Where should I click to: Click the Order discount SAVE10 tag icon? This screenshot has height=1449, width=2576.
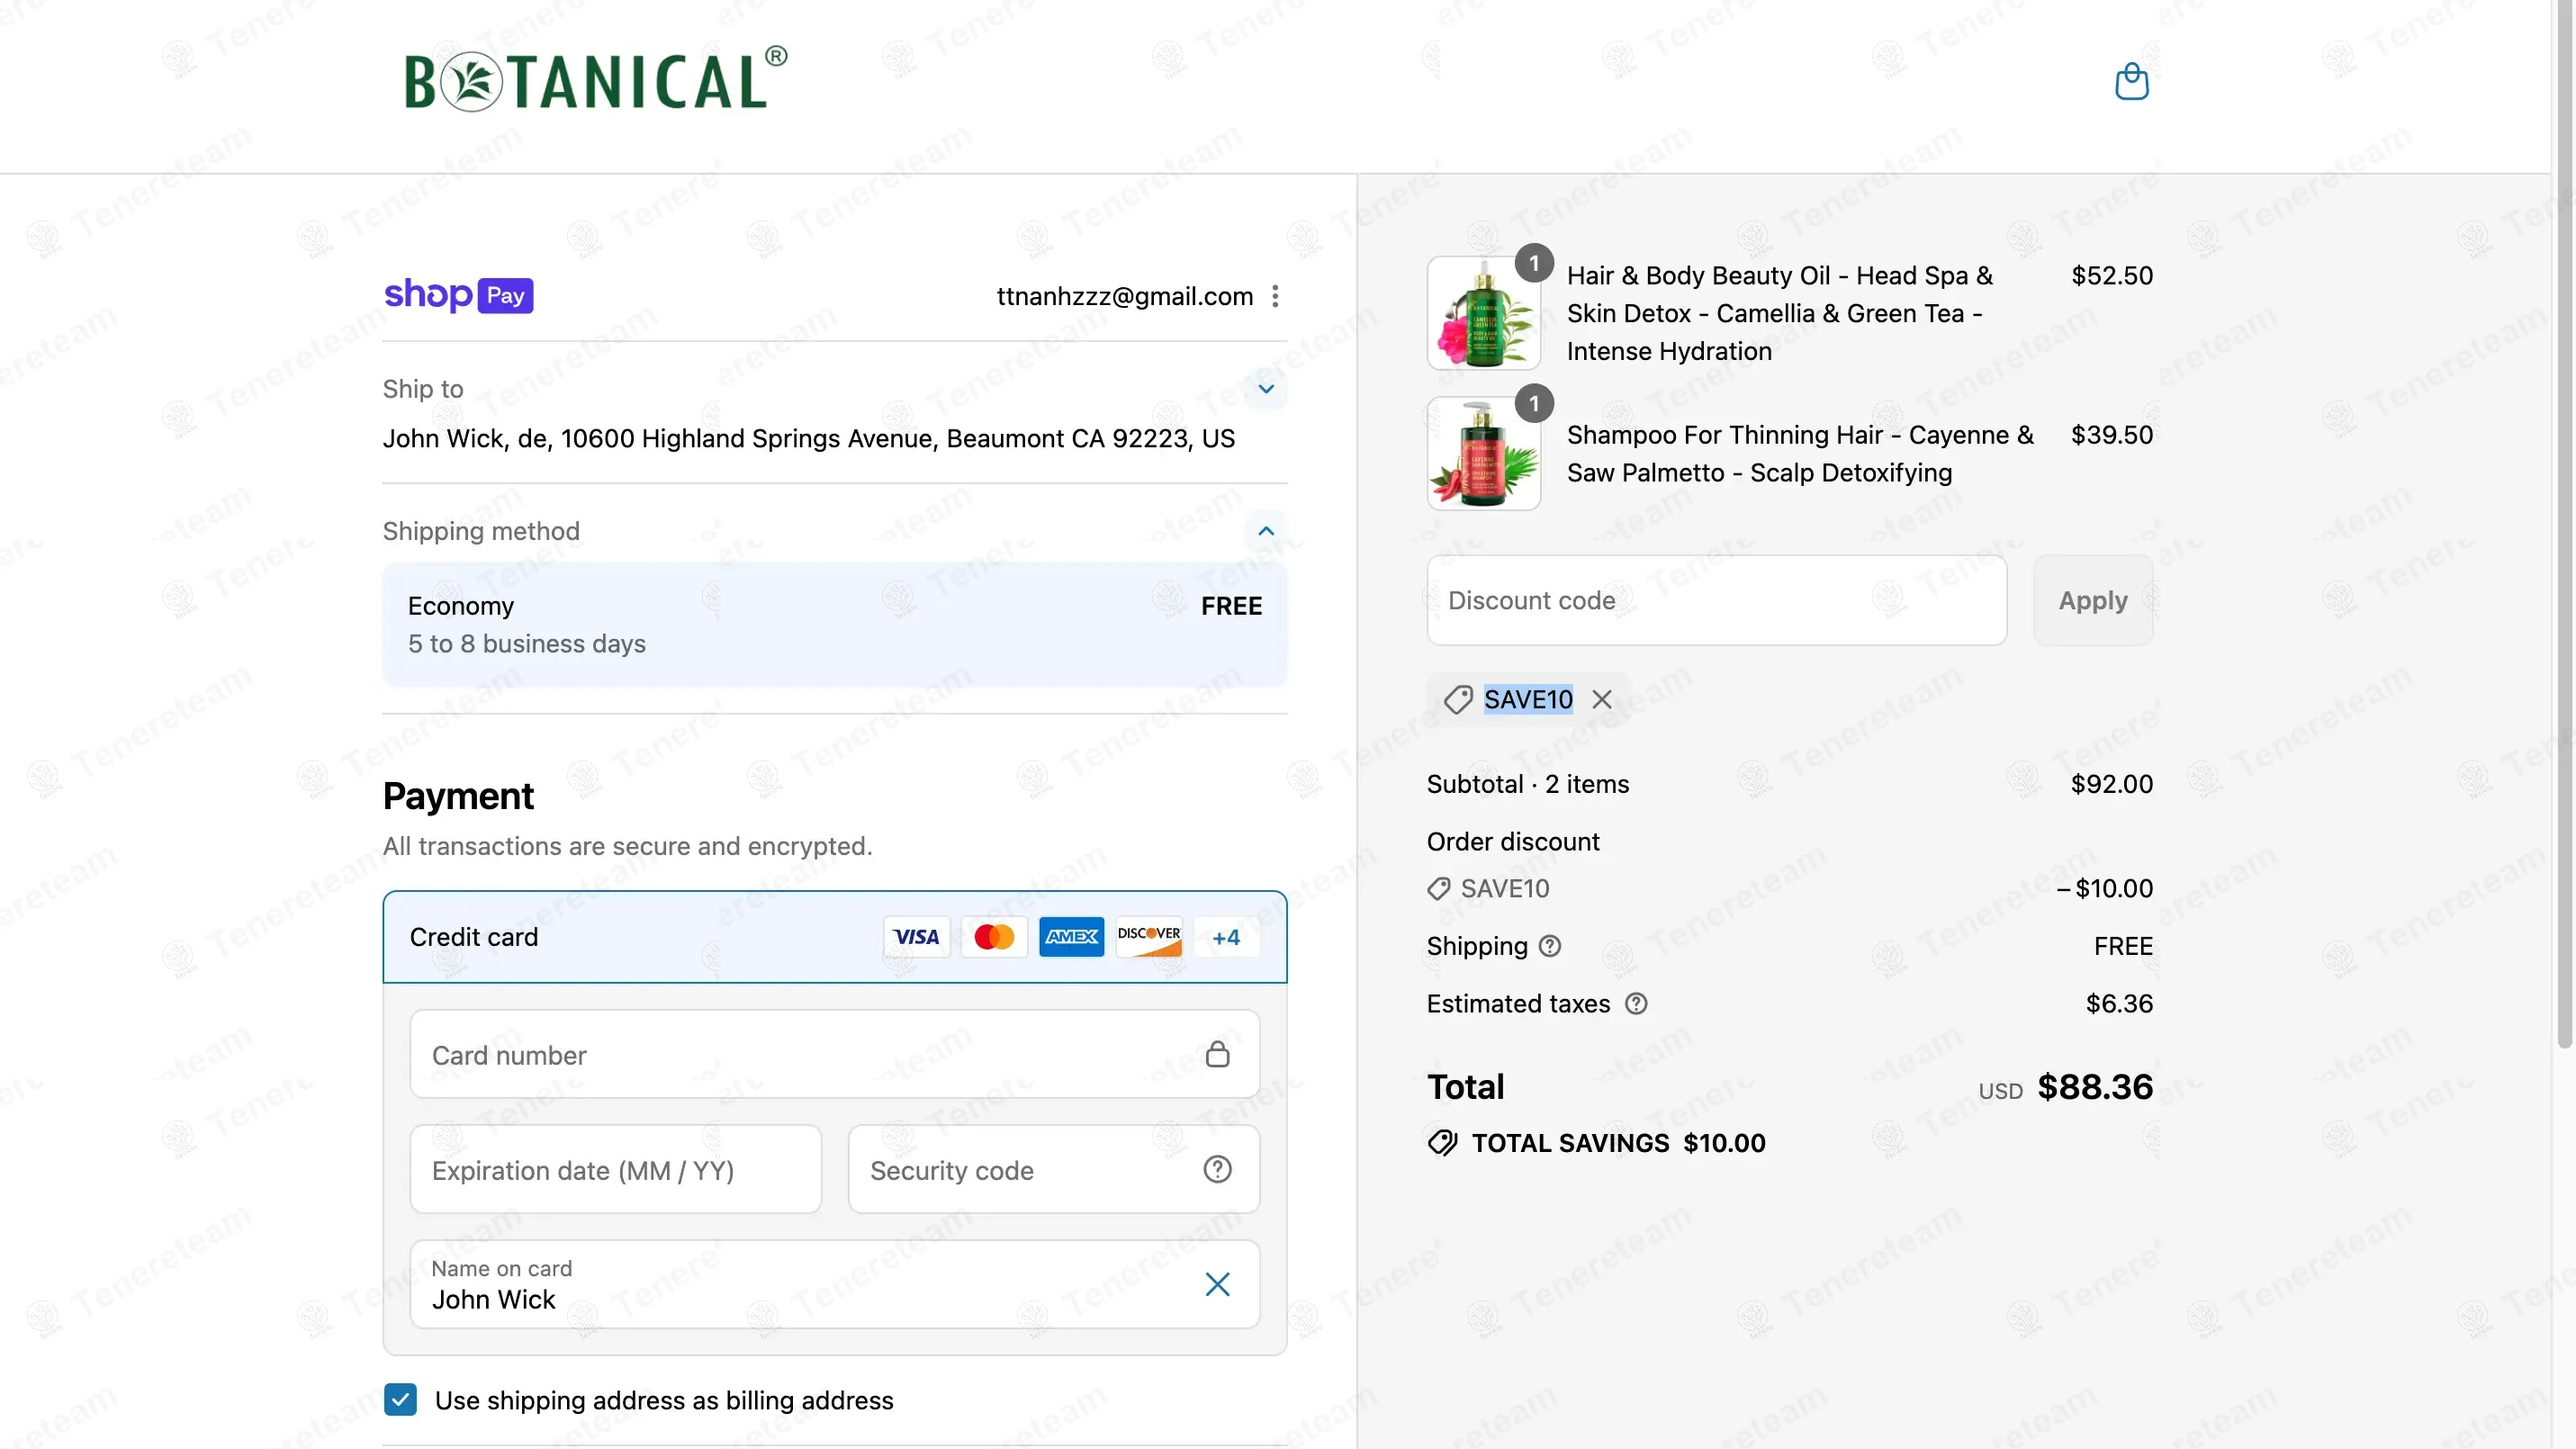point(1438,888)
